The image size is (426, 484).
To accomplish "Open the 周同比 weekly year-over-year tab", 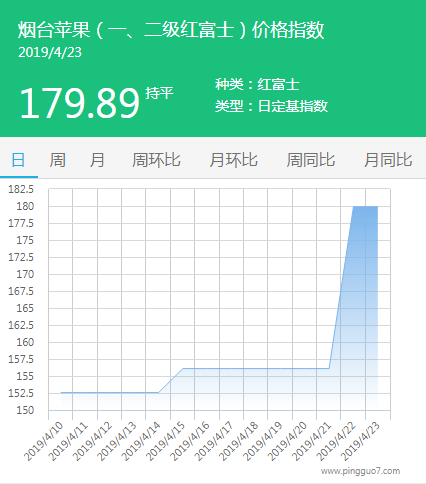I will pyautogui.click(x=311, y=160).
